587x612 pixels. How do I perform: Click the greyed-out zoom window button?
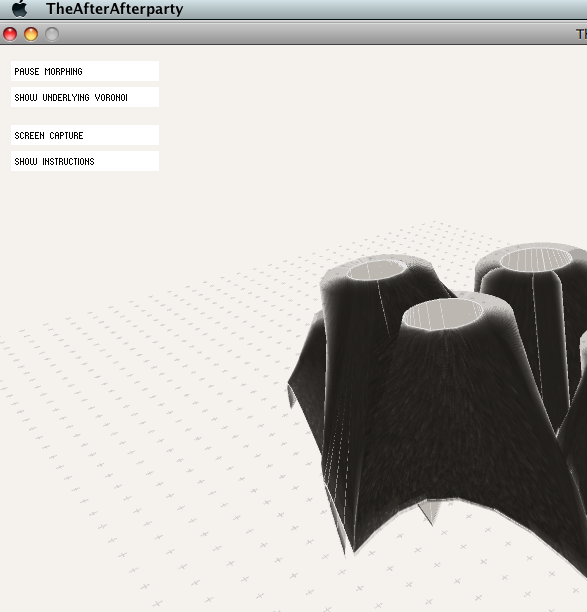click(x=52, y=34)
